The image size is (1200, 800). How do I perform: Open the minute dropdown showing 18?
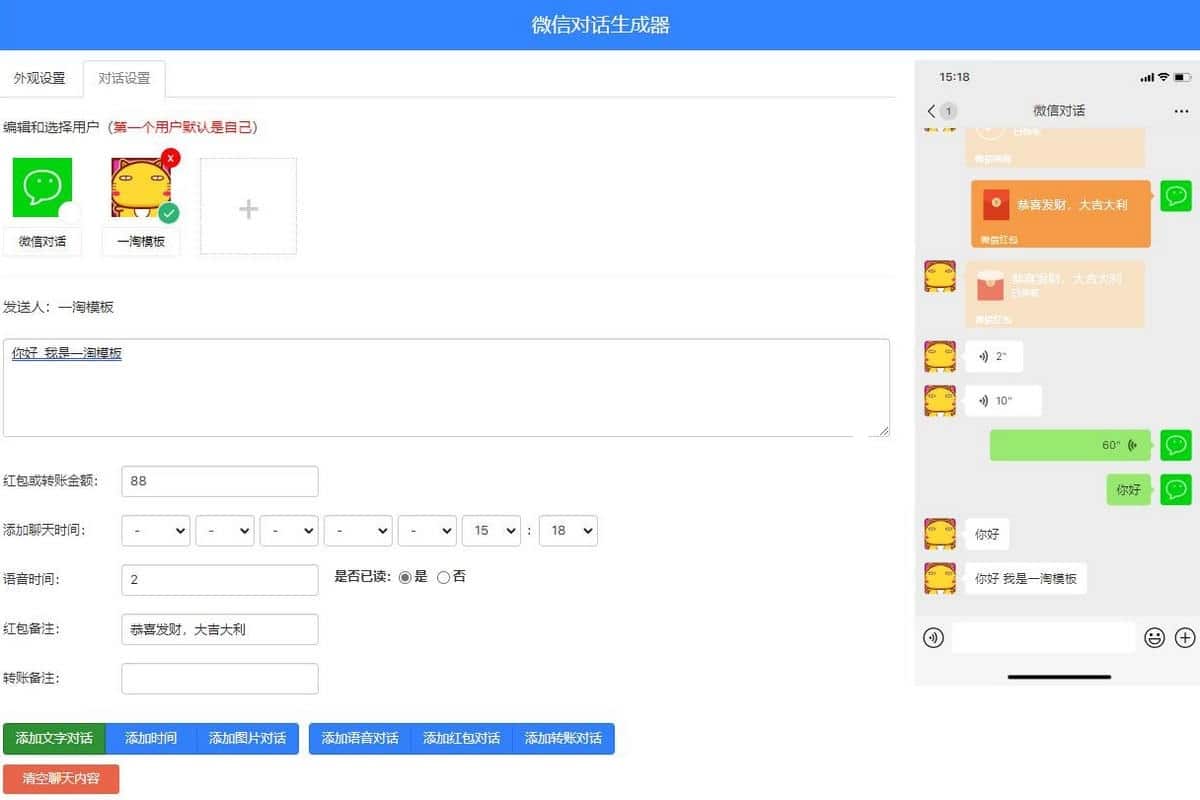click(568, 530)
